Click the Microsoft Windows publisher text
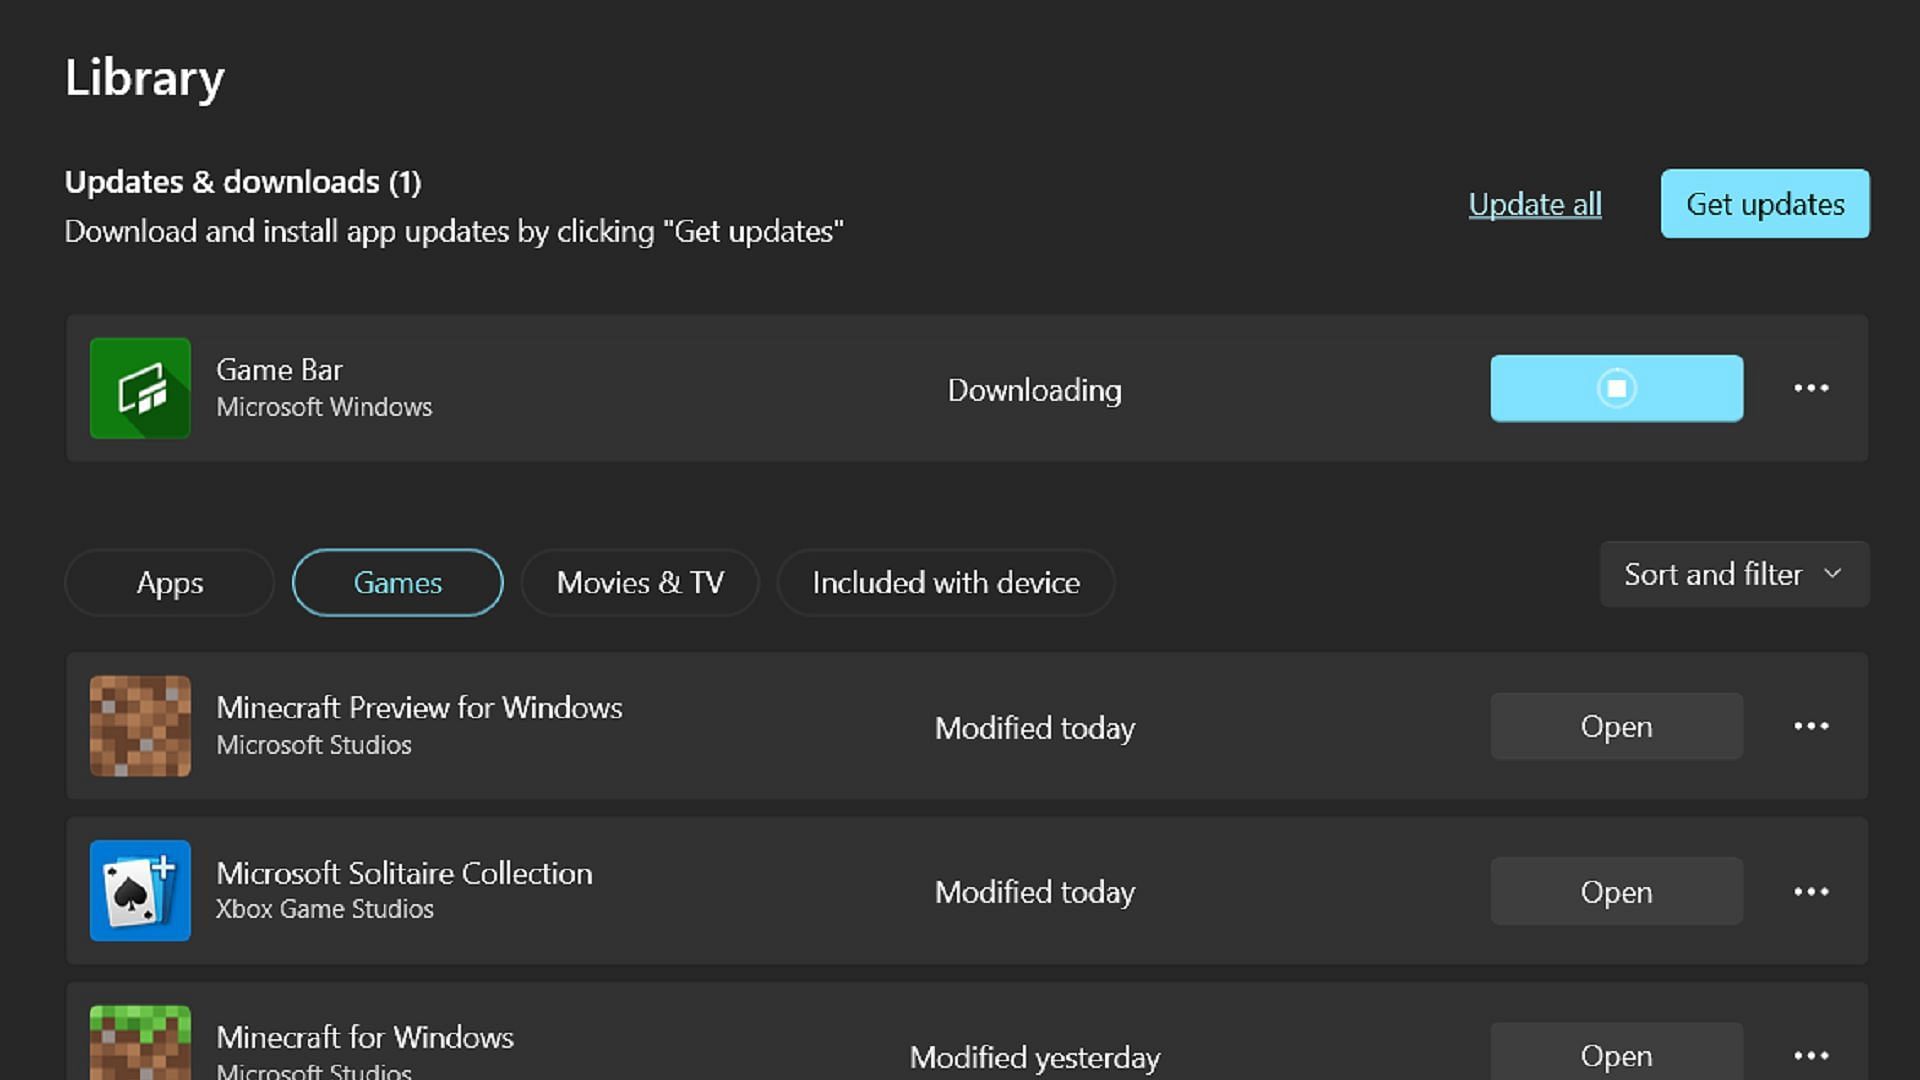Screen dimensions: 1920x1080 324,407
